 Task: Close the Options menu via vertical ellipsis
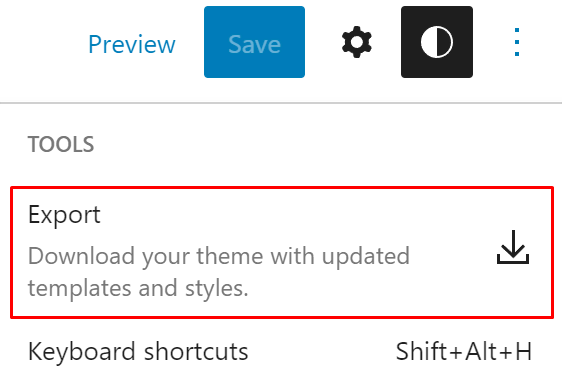pyautogui.click(x=516, y=42)
